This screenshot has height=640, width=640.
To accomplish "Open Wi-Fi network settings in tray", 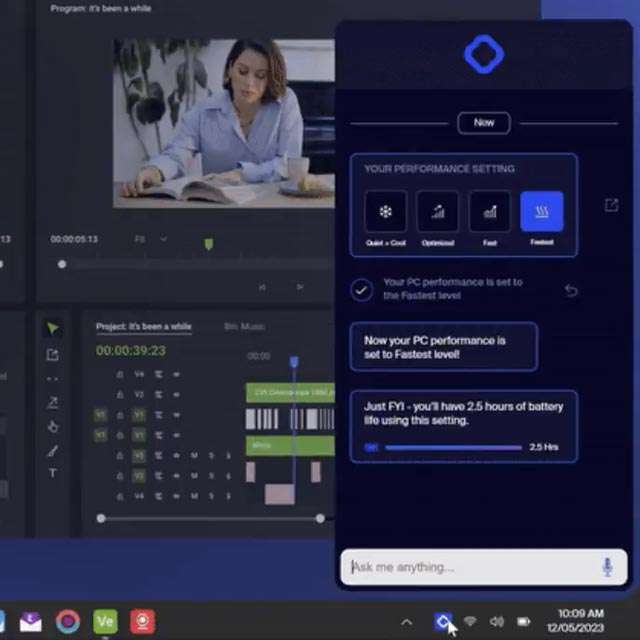I will [470, 622].
